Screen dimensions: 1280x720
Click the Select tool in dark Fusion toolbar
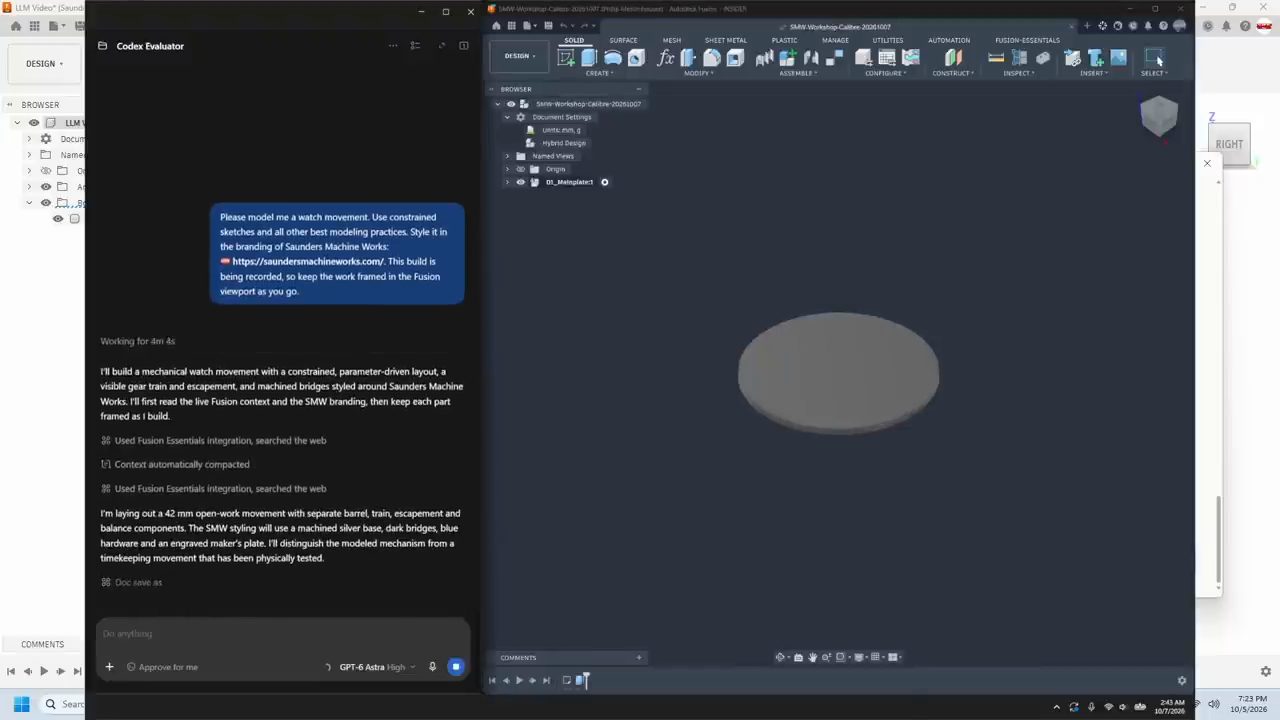coord(1153,58)
